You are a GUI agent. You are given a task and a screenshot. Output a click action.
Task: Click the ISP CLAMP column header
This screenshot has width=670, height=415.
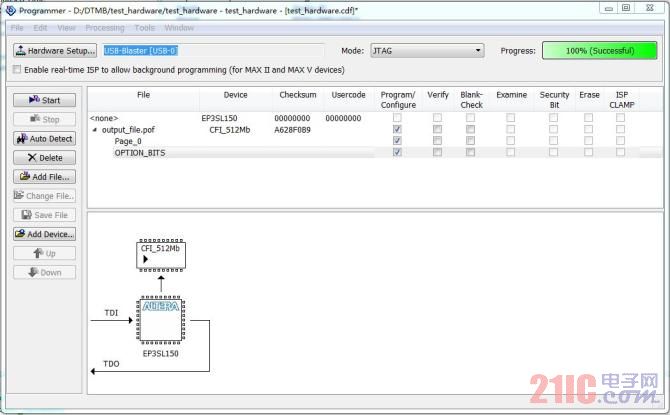click(622, 100)
